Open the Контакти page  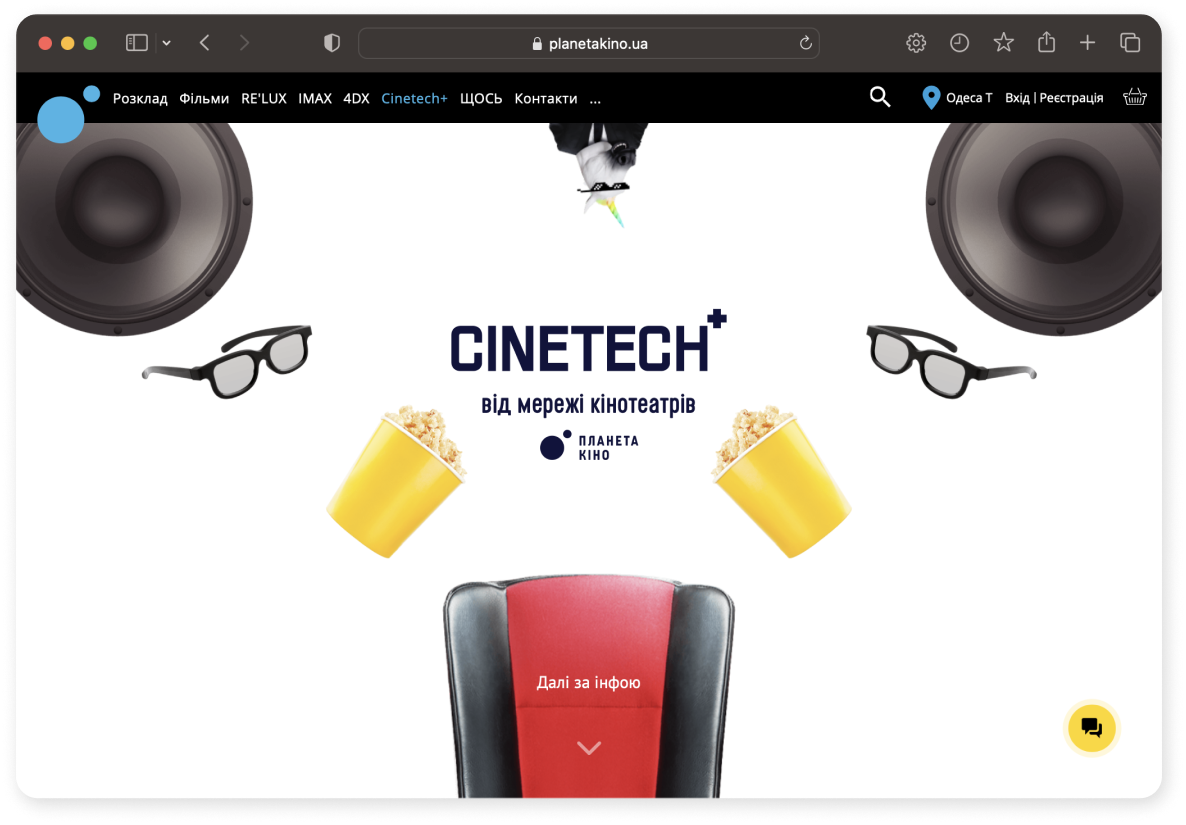[545, 98]
